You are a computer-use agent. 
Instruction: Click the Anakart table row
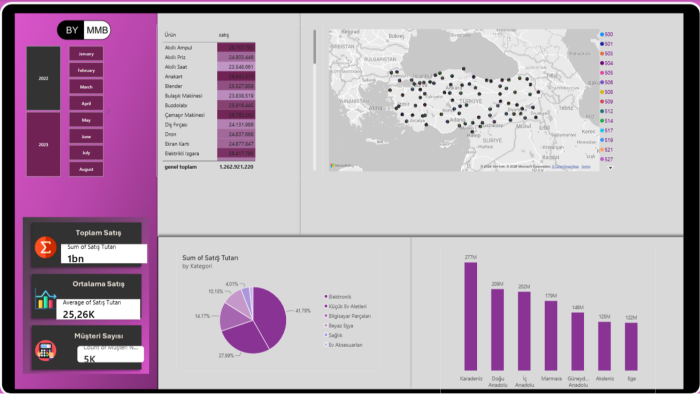(209, 76)
